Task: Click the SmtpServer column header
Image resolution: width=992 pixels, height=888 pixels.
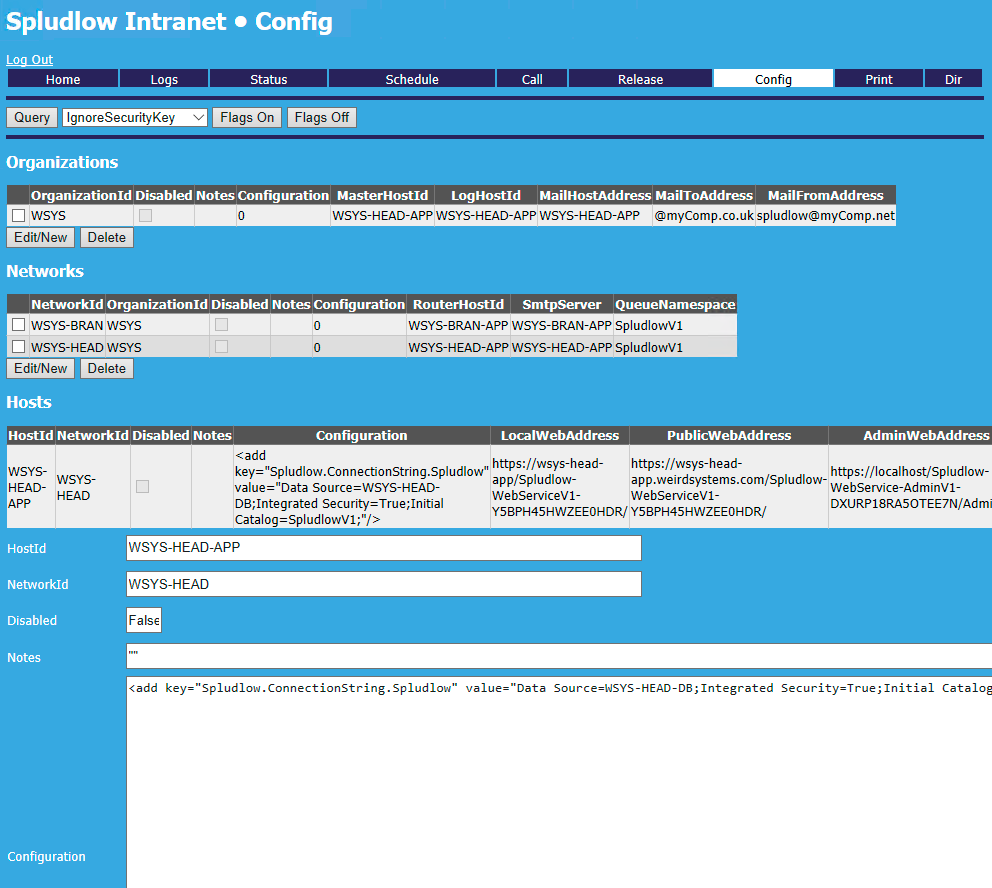Action: [x=562, y=304]
